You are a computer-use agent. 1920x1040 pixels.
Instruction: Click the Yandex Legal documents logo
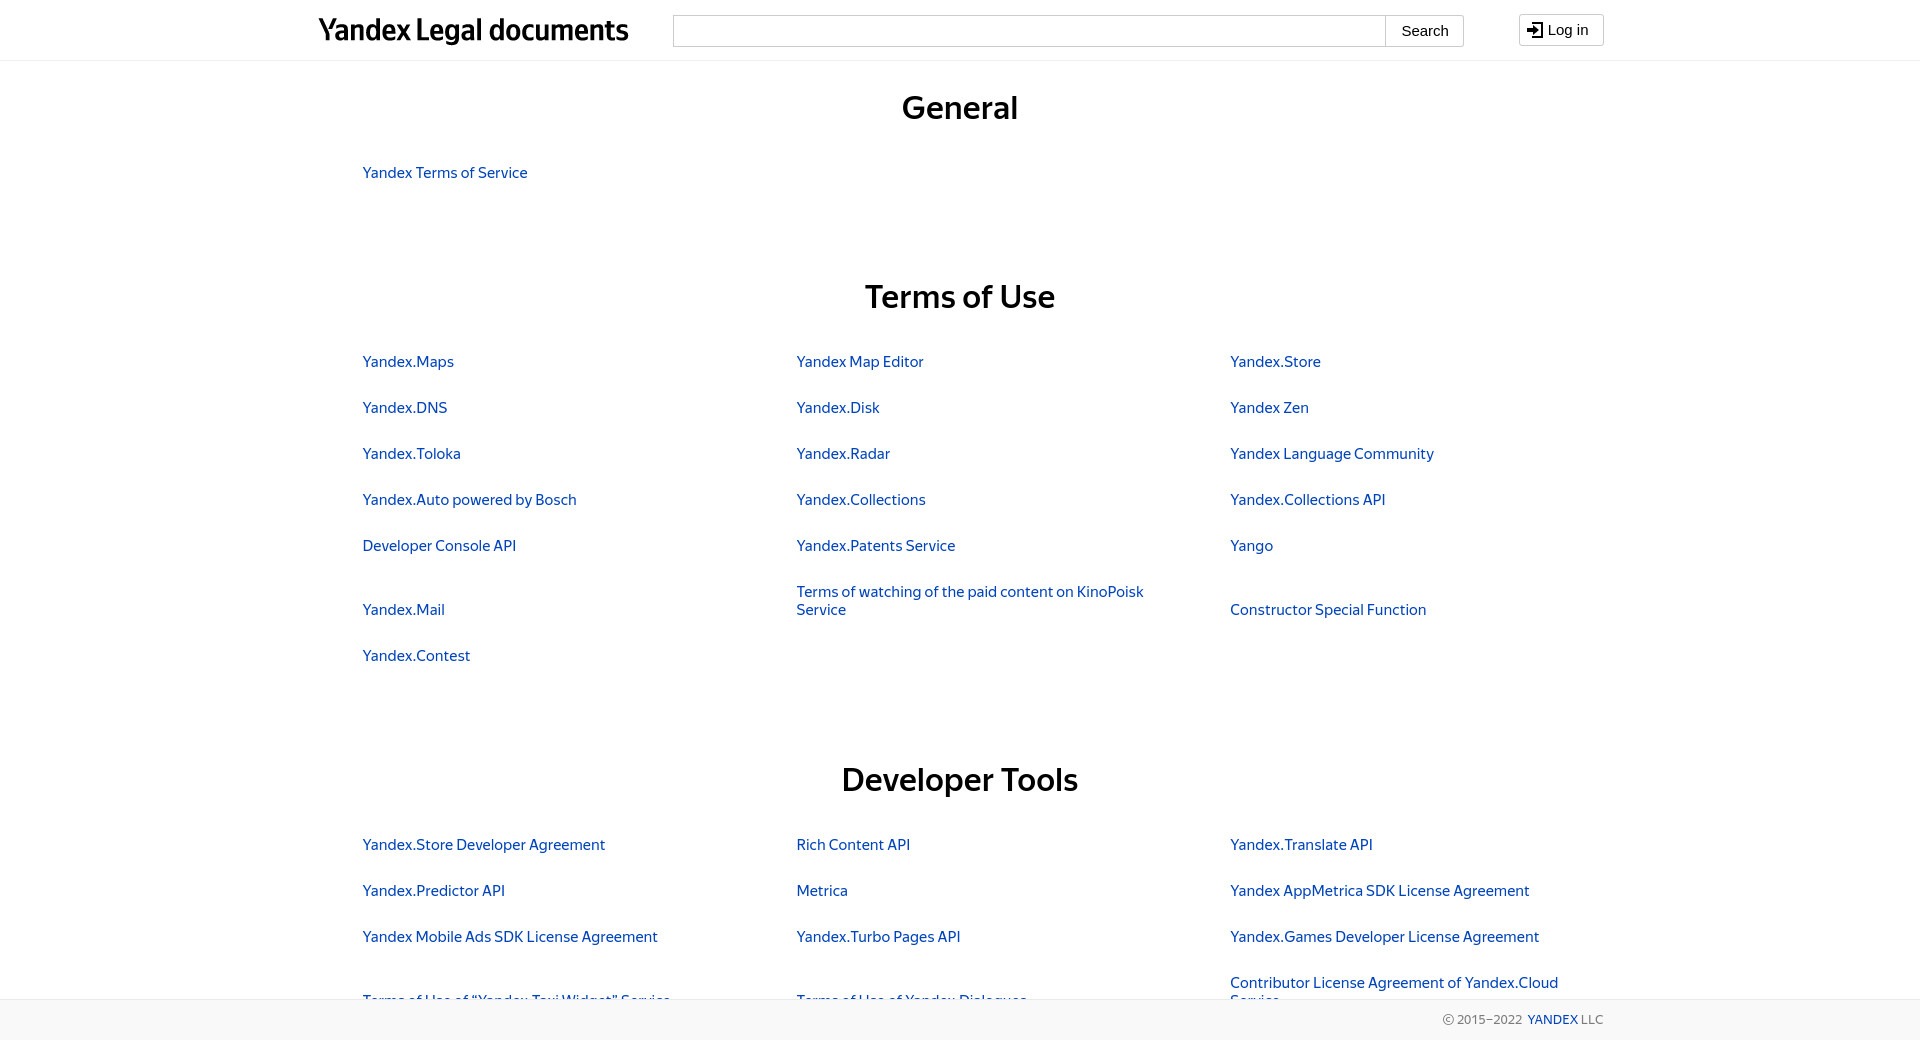pyautogui.click(x=473, y=31)
